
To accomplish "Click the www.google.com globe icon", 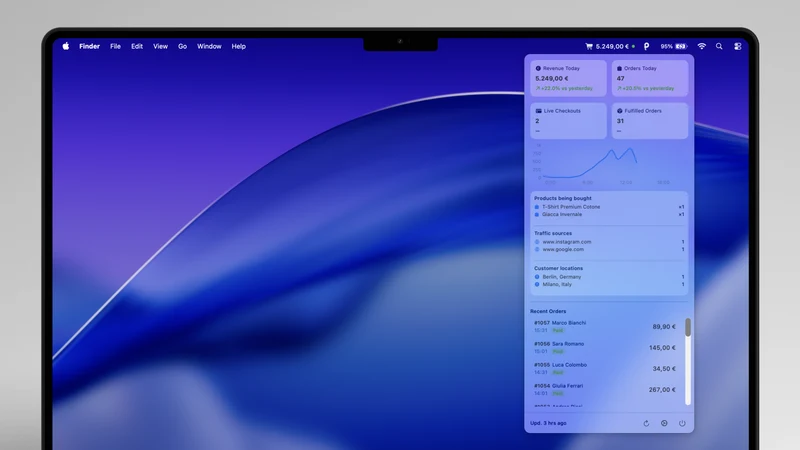I will pyautogui.click(x=537, y=249).
